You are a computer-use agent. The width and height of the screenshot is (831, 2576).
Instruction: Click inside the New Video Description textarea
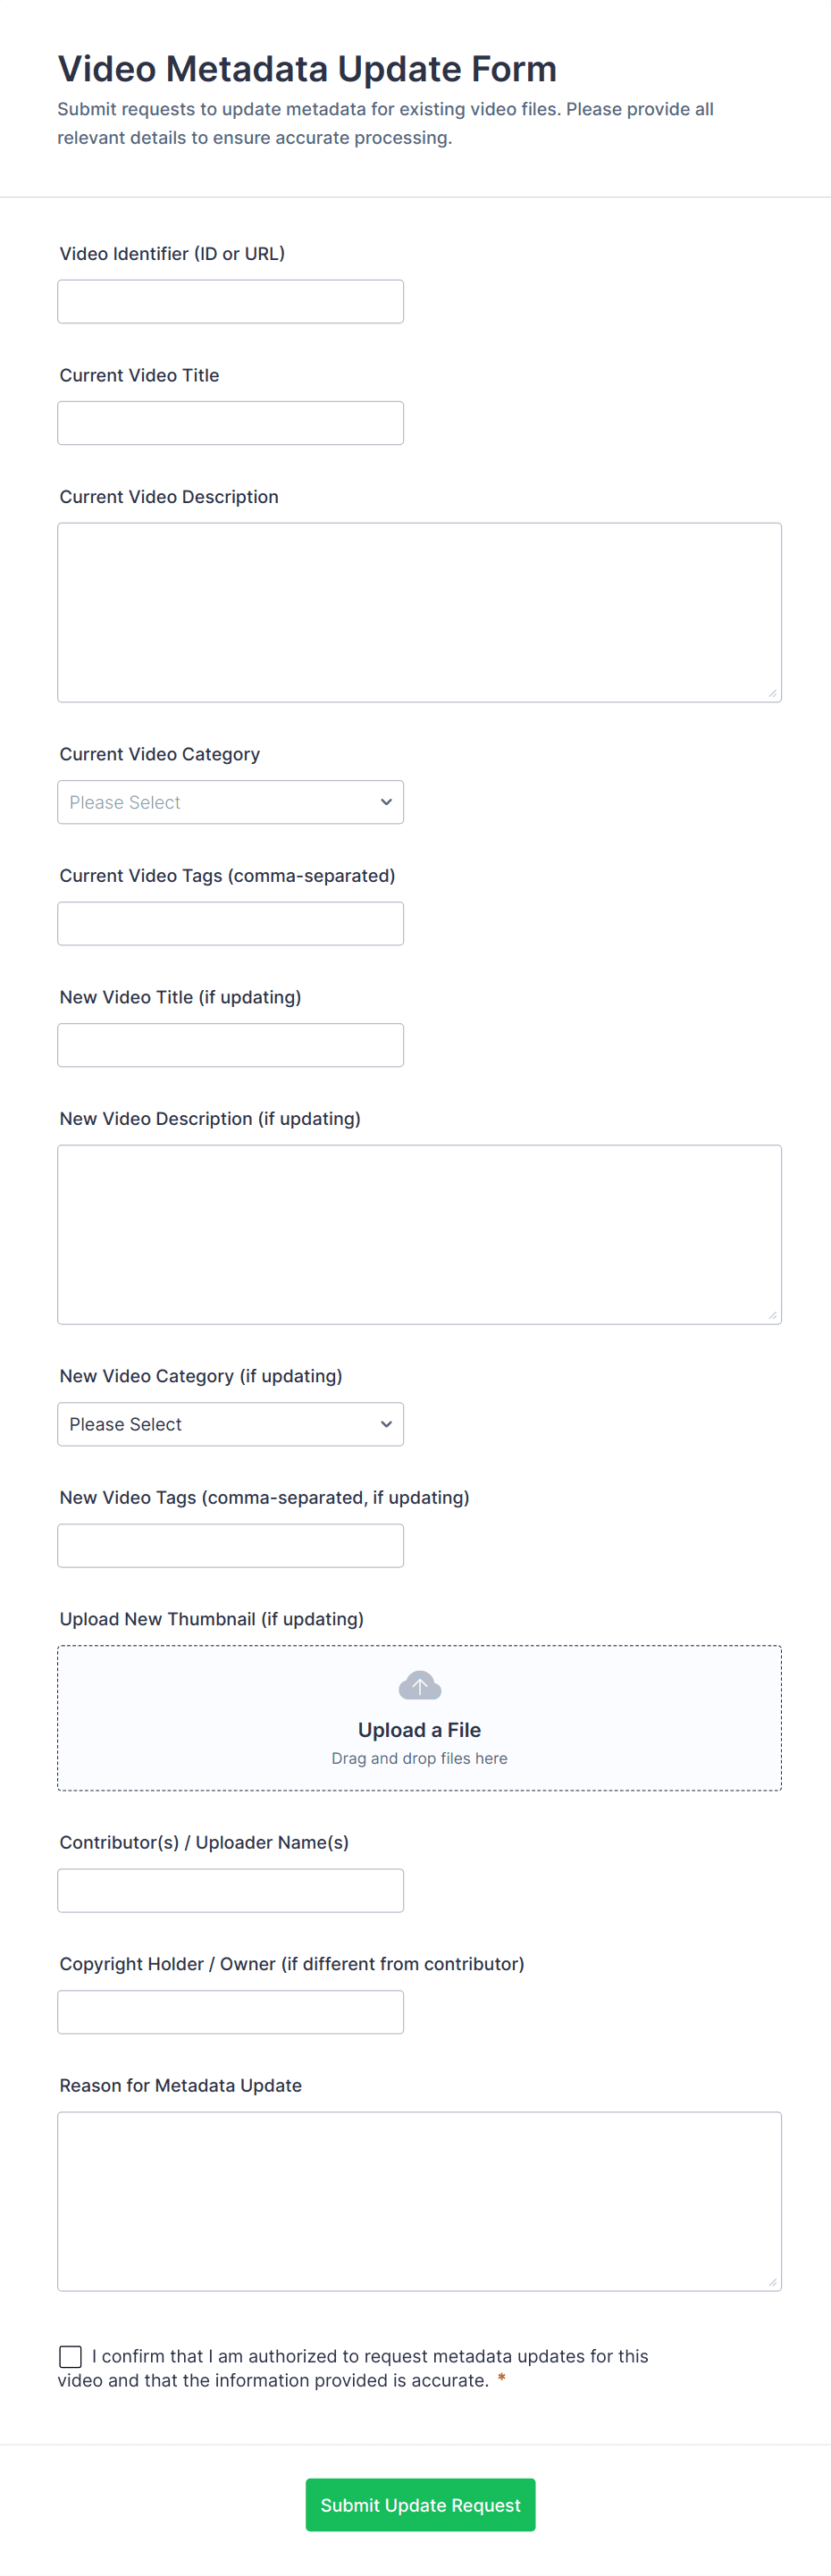click(419, 1234)
